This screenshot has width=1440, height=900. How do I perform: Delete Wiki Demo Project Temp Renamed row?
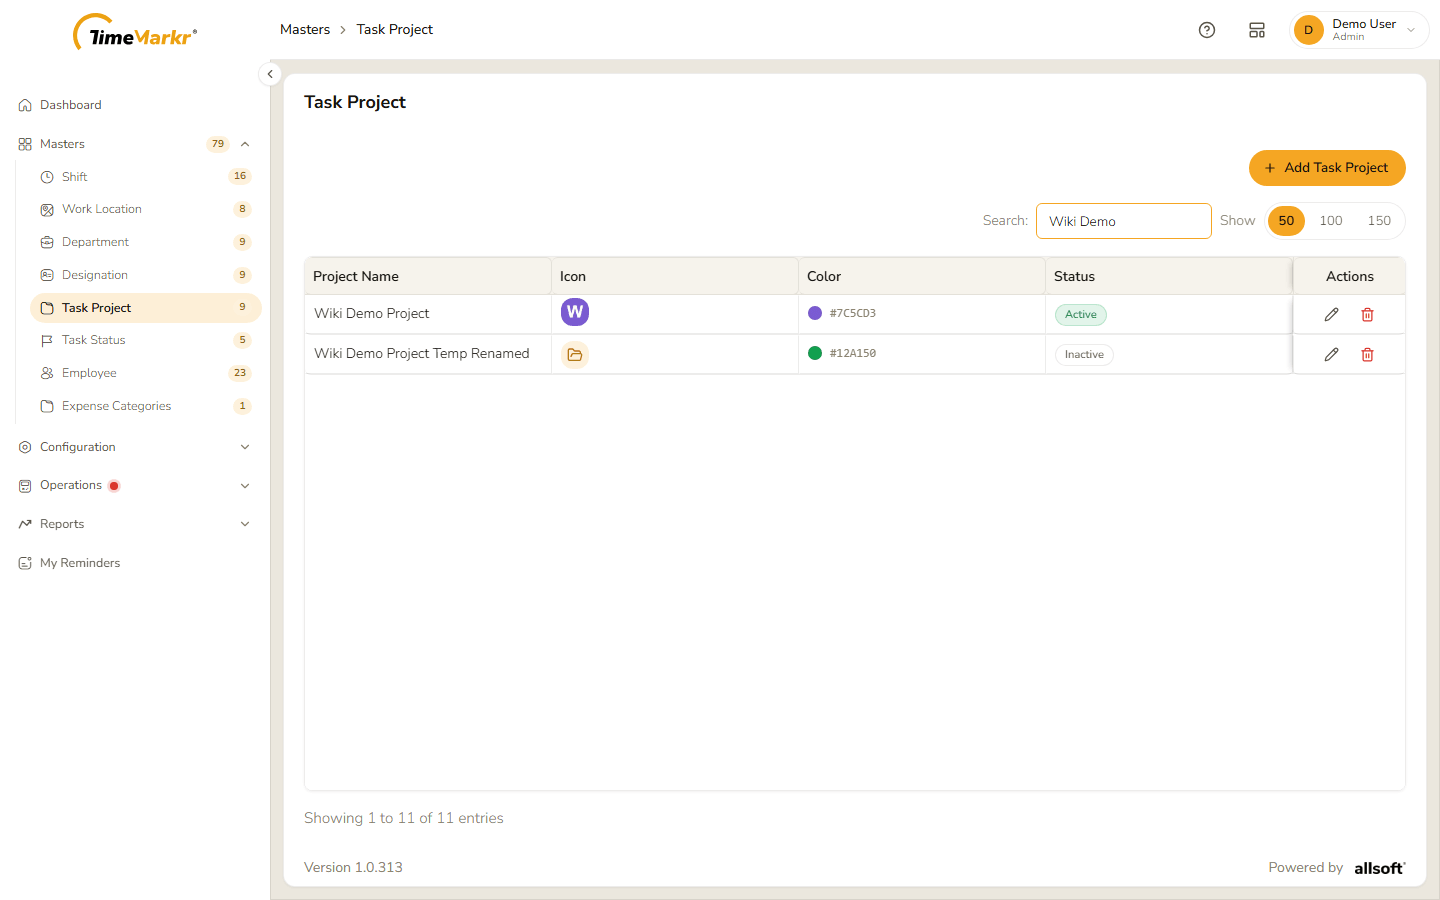[x=1367, y=354]
